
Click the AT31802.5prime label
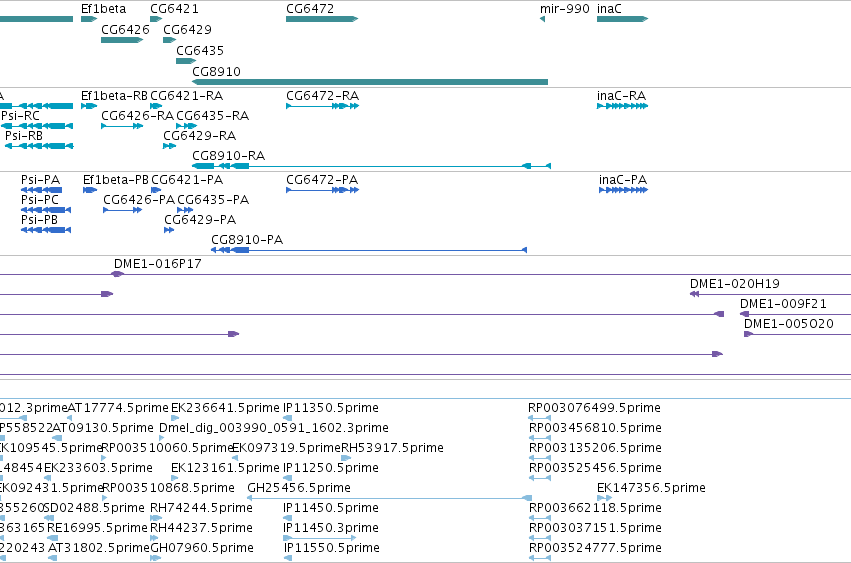click(99, 548)
